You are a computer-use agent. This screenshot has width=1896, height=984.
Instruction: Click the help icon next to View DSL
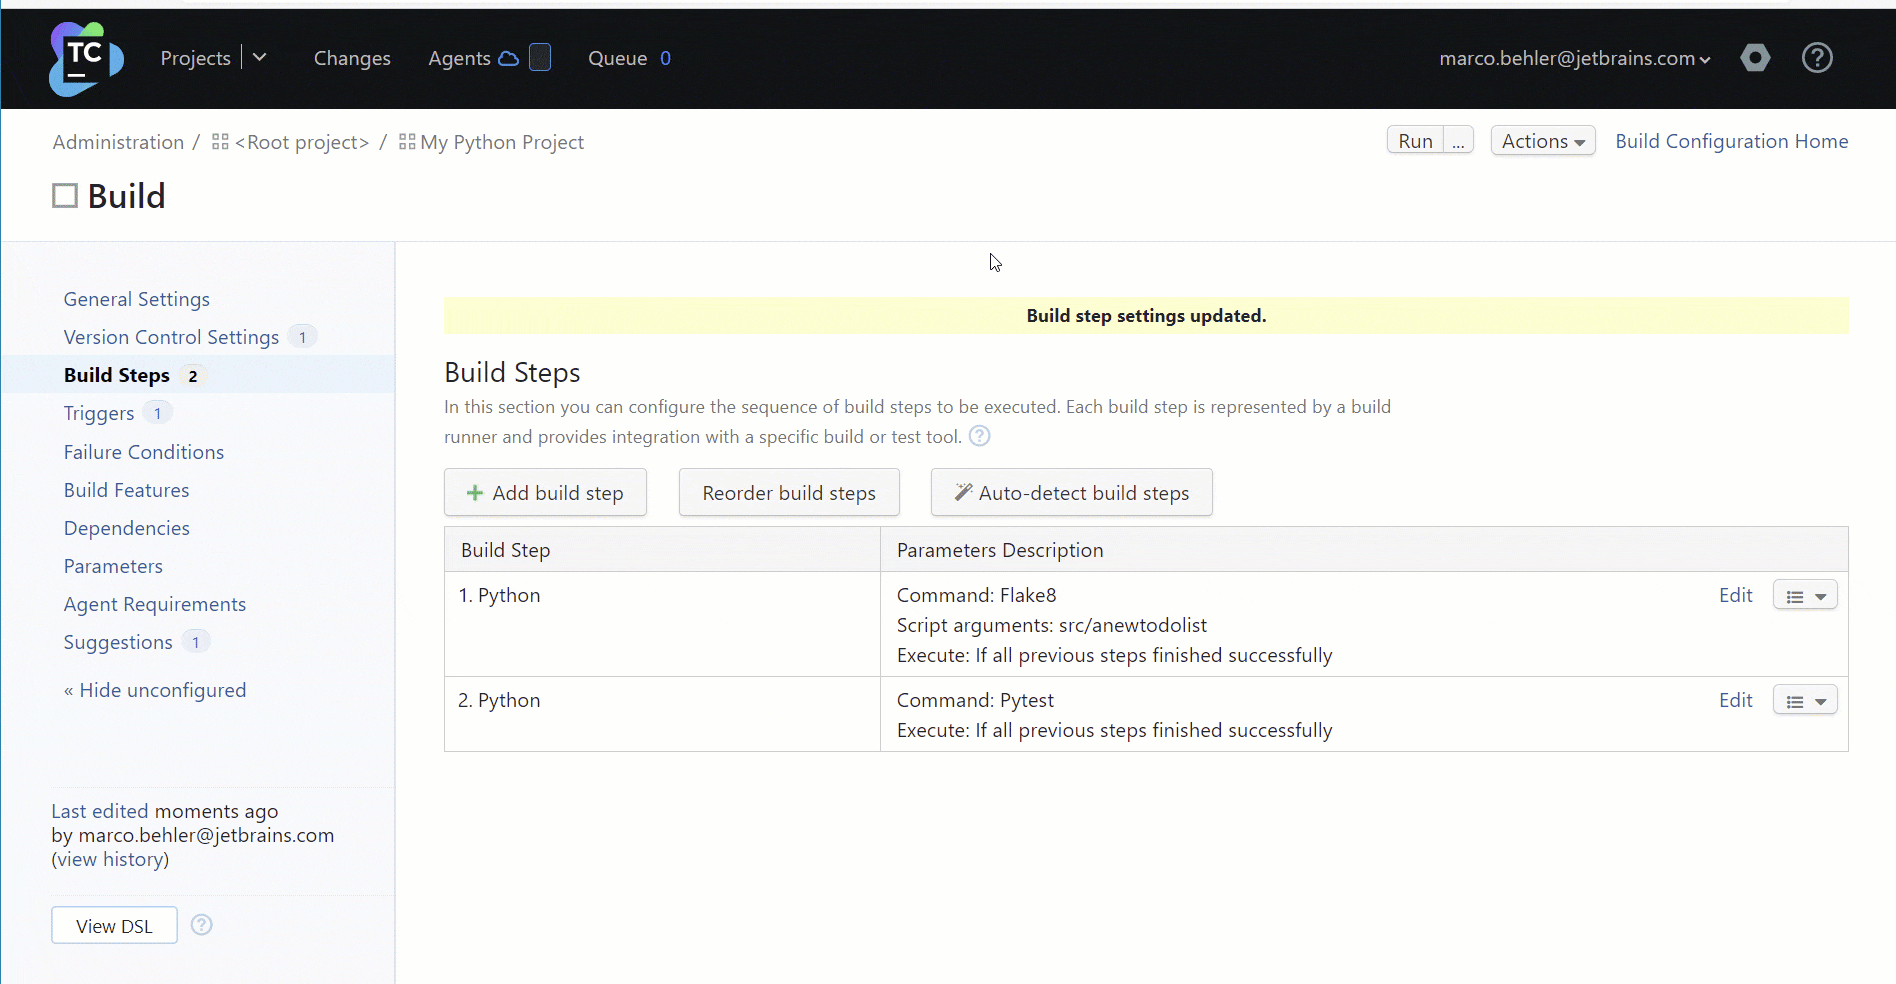coord(201,925)
